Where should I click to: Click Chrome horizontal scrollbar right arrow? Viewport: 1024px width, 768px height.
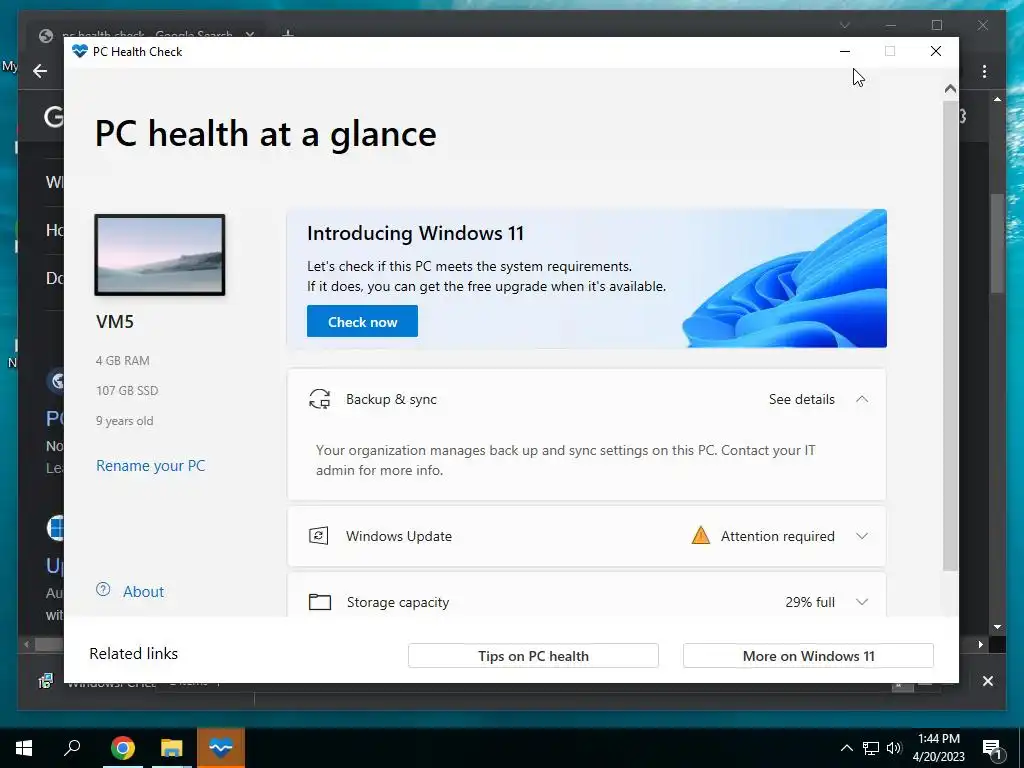pos(980,645)
